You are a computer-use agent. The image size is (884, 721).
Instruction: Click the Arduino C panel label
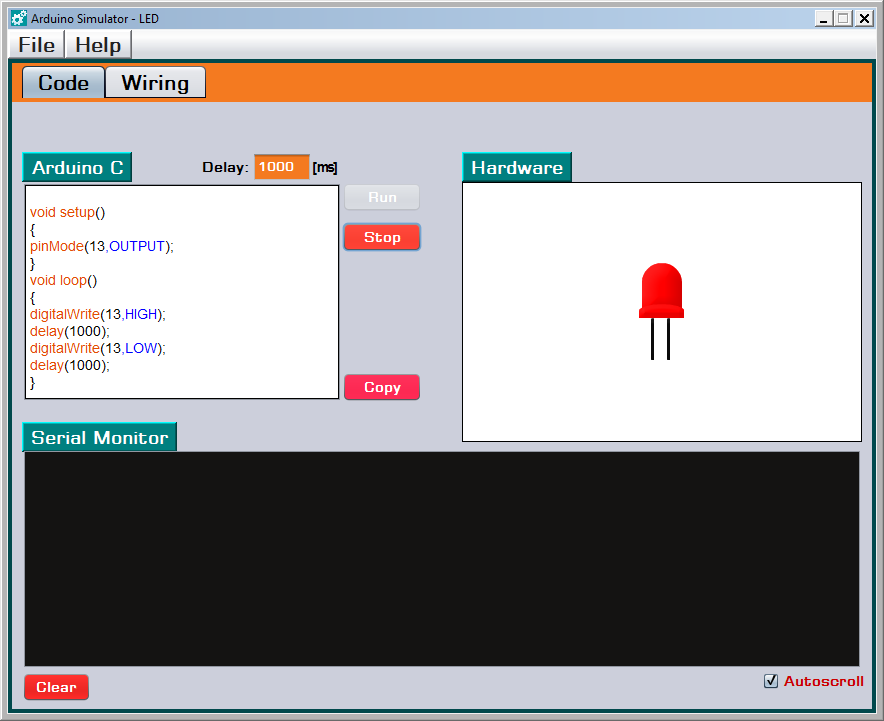click(77, 167)
